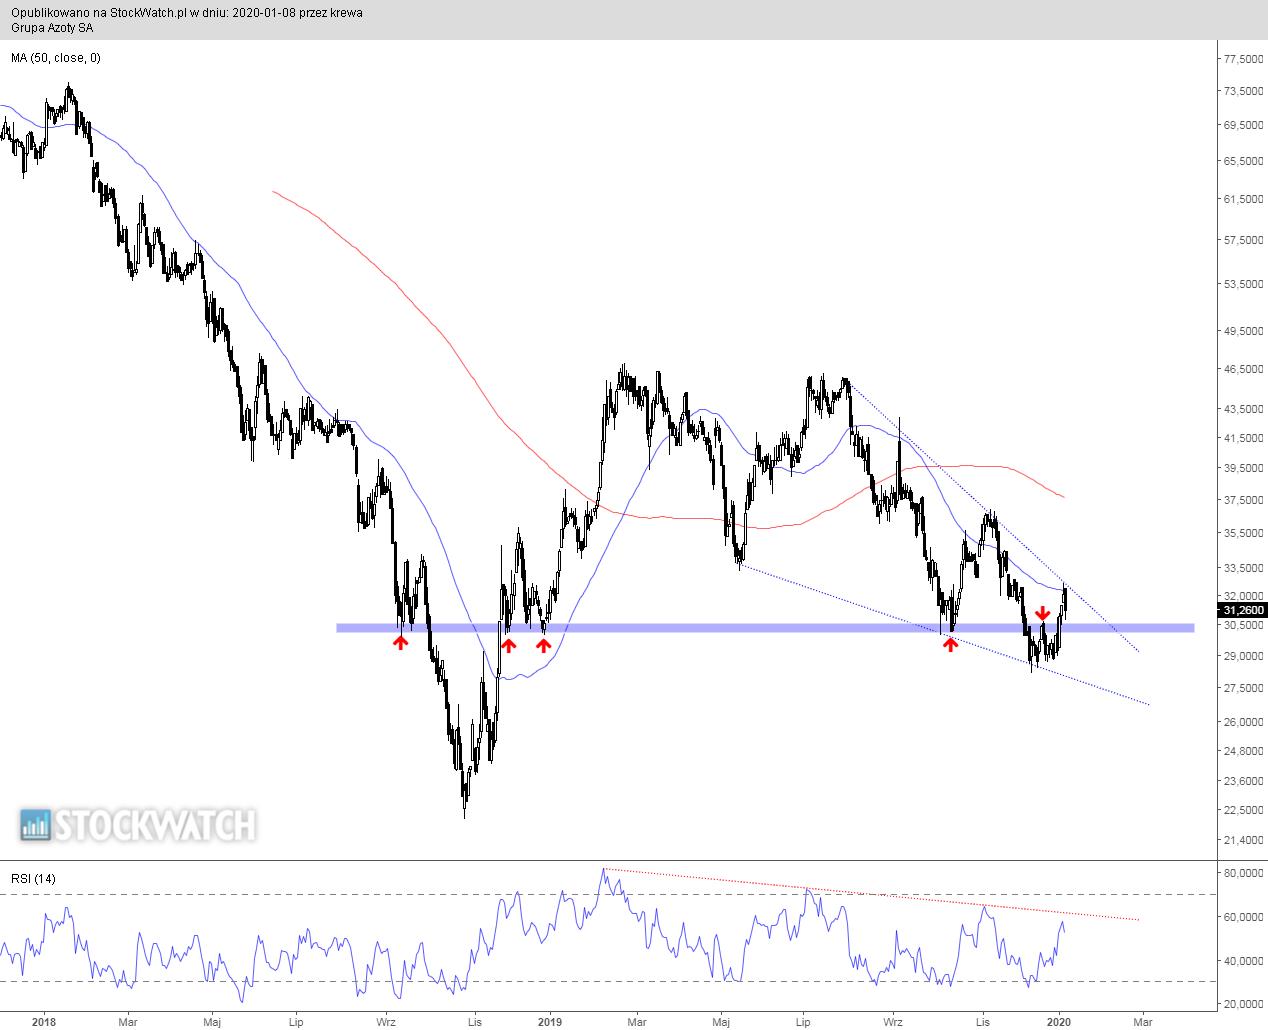Click the 35,5000 price axis label

pos(1243,533)
